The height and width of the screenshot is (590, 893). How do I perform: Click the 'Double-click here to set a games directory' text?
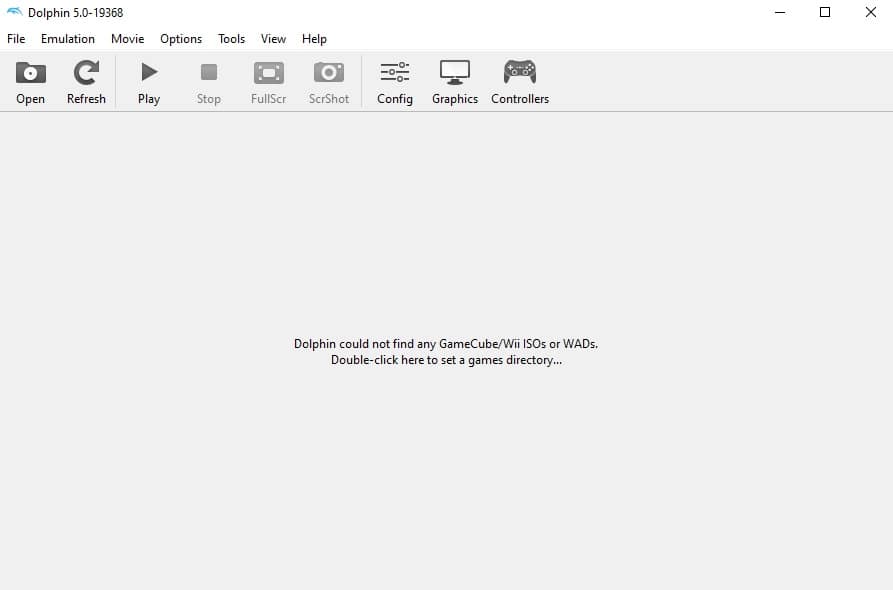click(446, 360)
